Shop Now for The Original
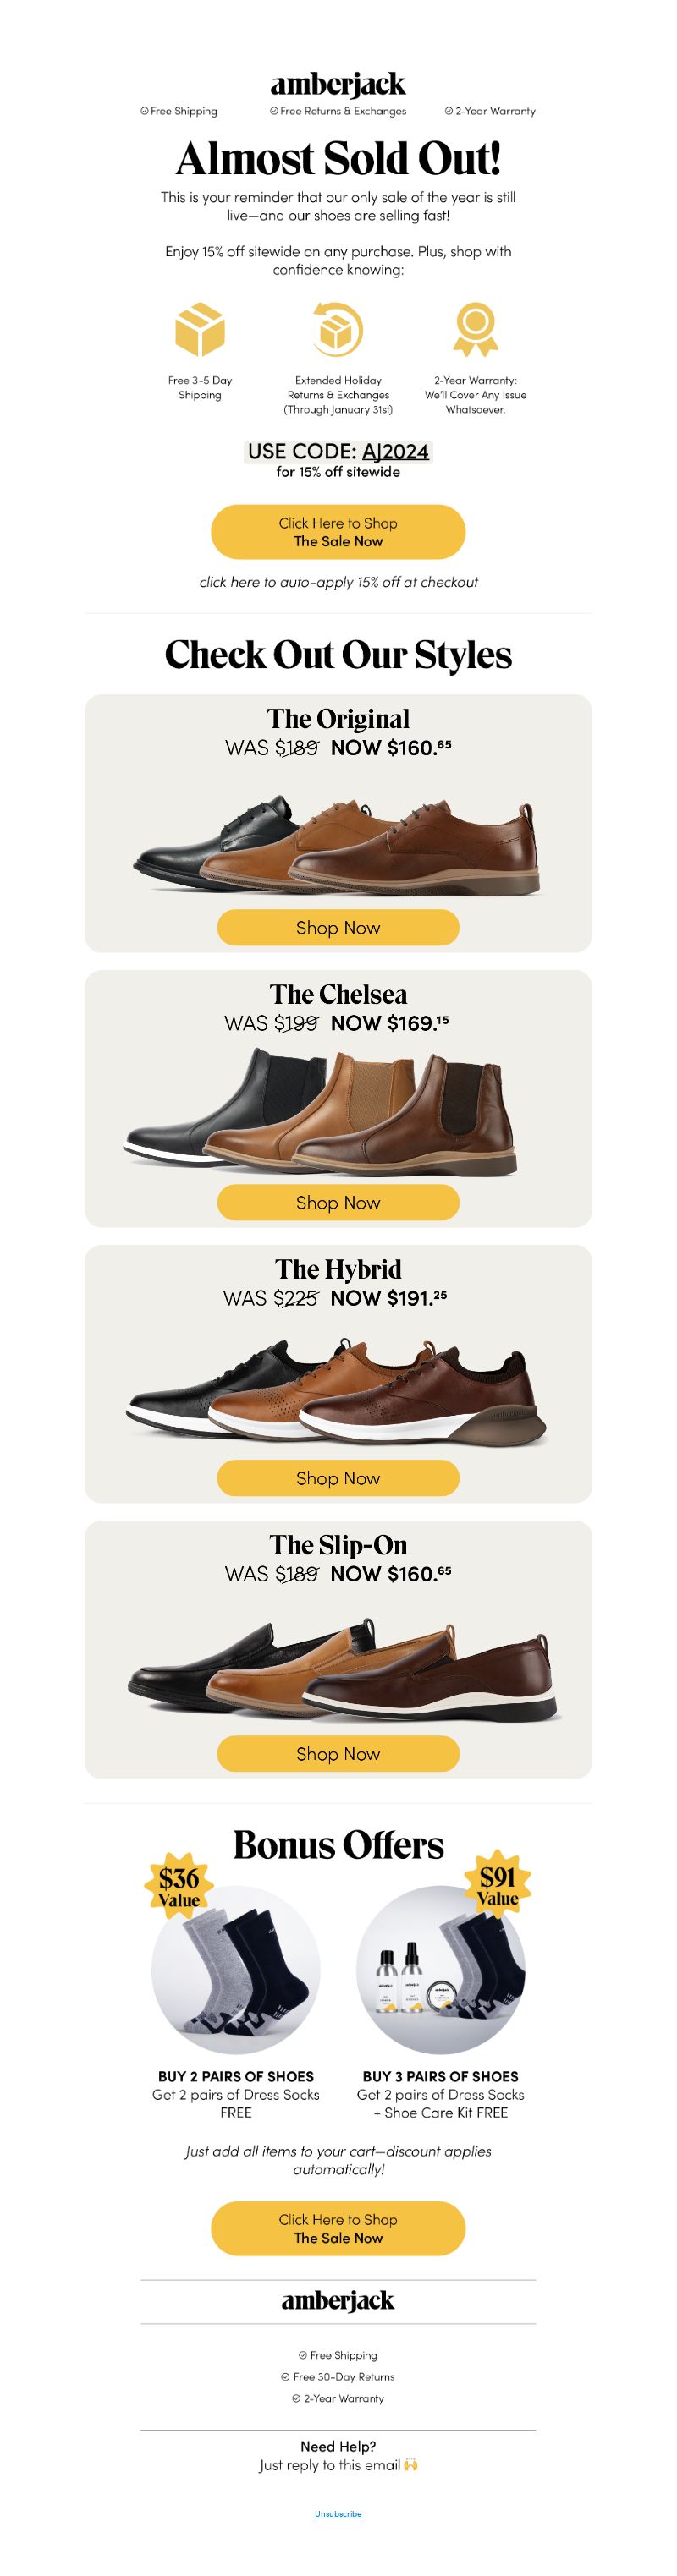The image size is (677, 2576). tap(338, 927)
